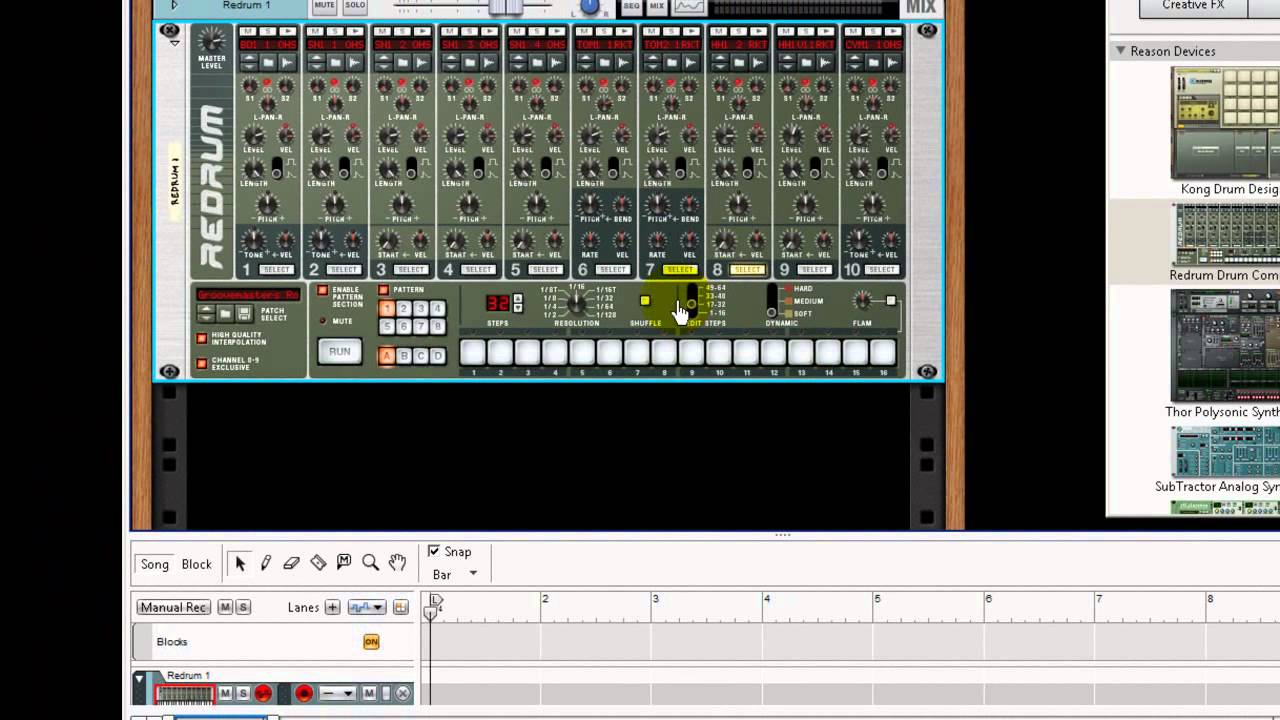Viewport: 1280px width, 720px height.
Task: Open the note lane pattern dropdown
Action: [x=336, y=693]
